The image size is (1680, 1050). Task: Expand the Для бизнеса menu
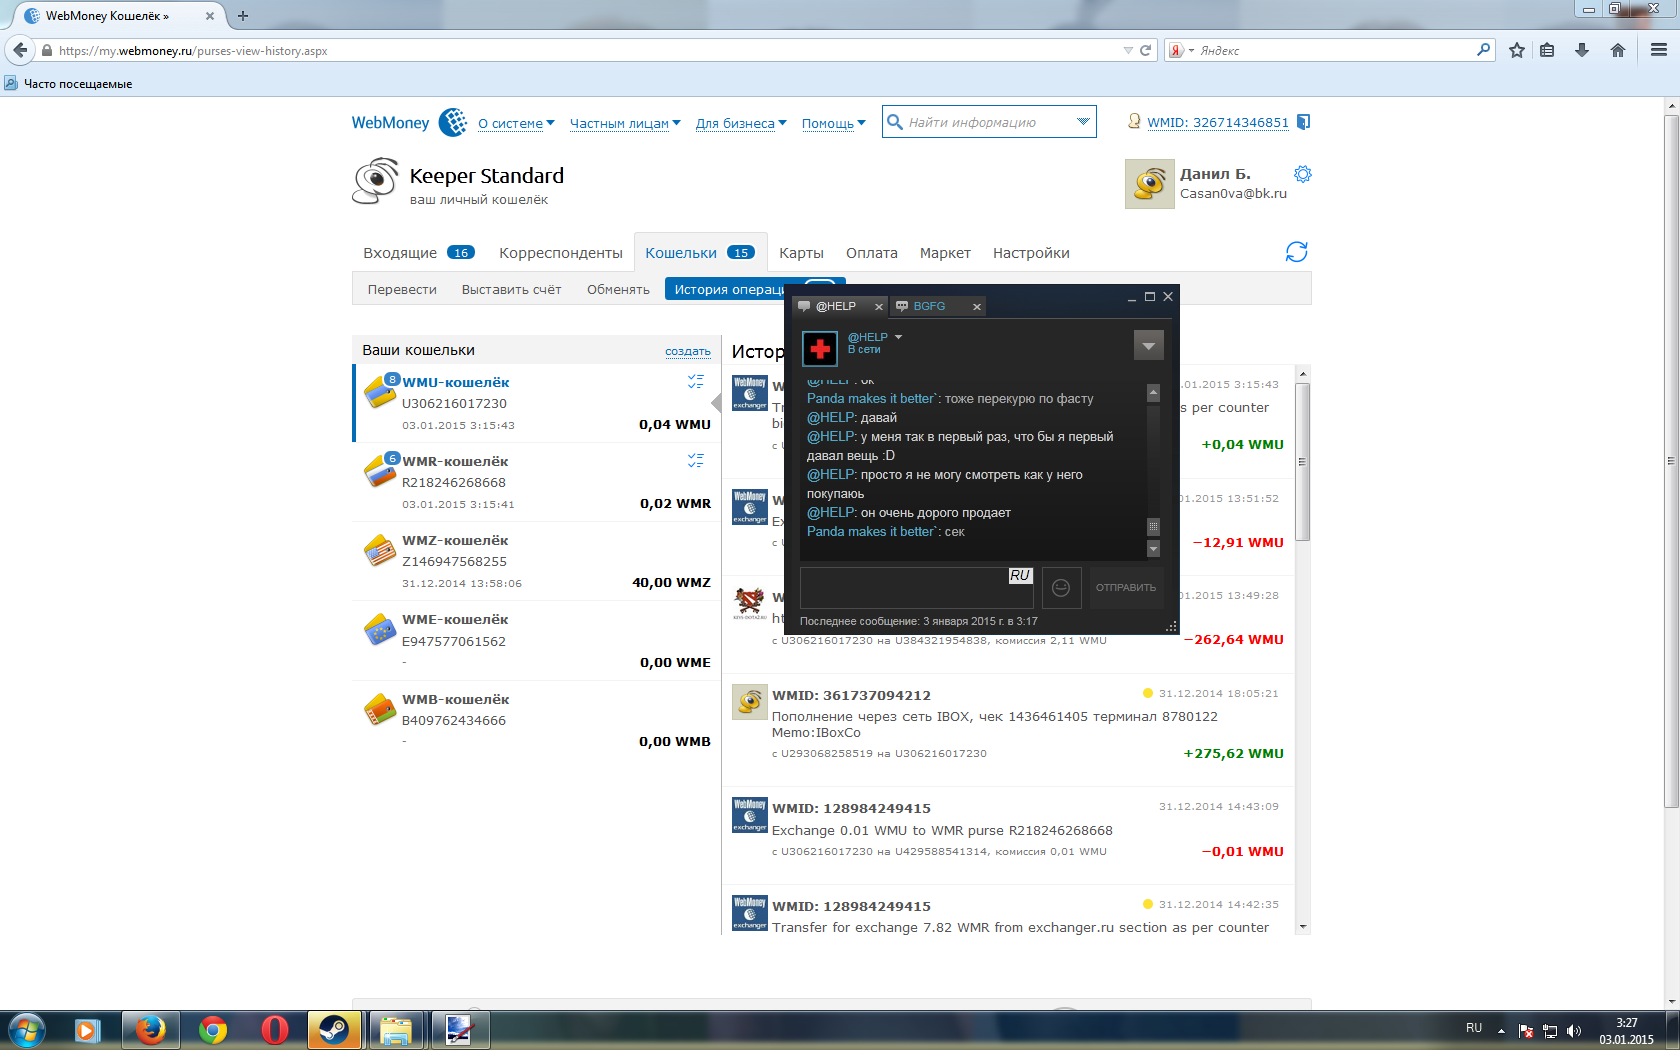click(741, 124)
